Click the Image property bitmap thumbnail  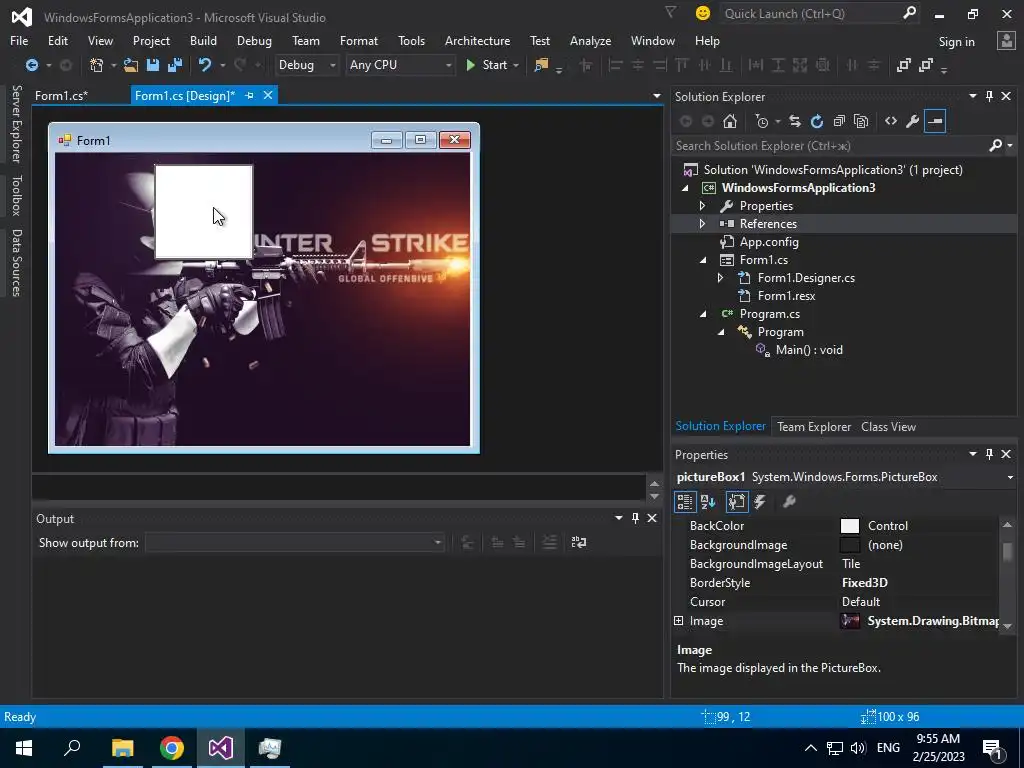click(850, 621)
